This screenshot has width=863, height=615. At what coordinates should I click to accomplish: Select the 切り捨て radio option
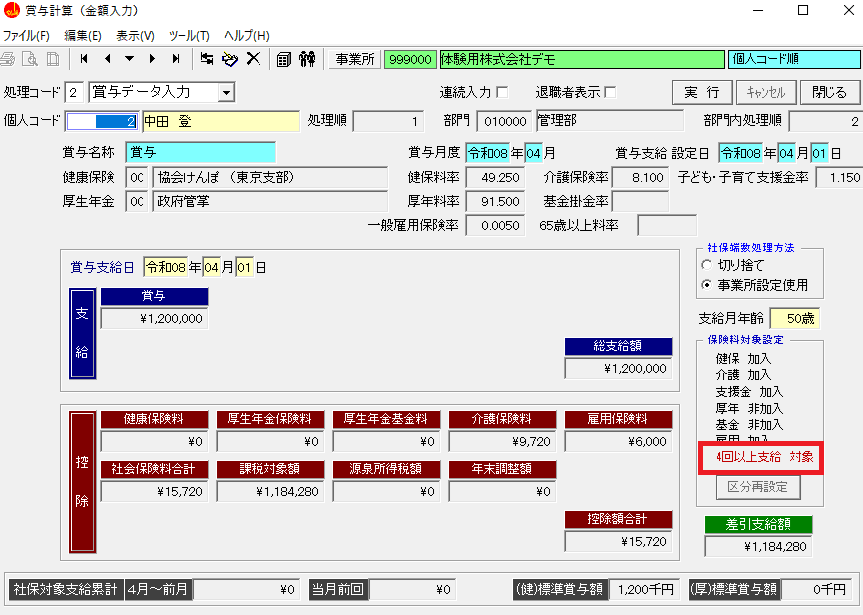[708, 266]
